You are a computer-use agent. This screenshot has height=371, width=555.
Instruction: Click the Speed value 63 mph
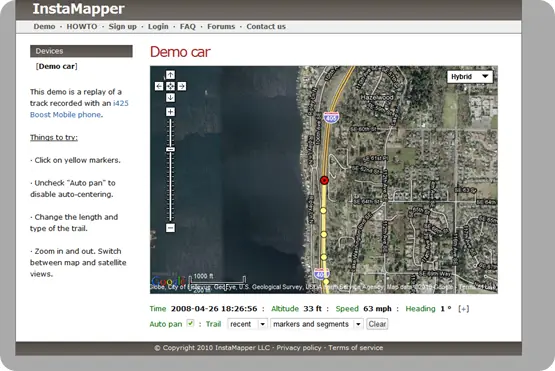pyautogui.click(x=377, y=309)
